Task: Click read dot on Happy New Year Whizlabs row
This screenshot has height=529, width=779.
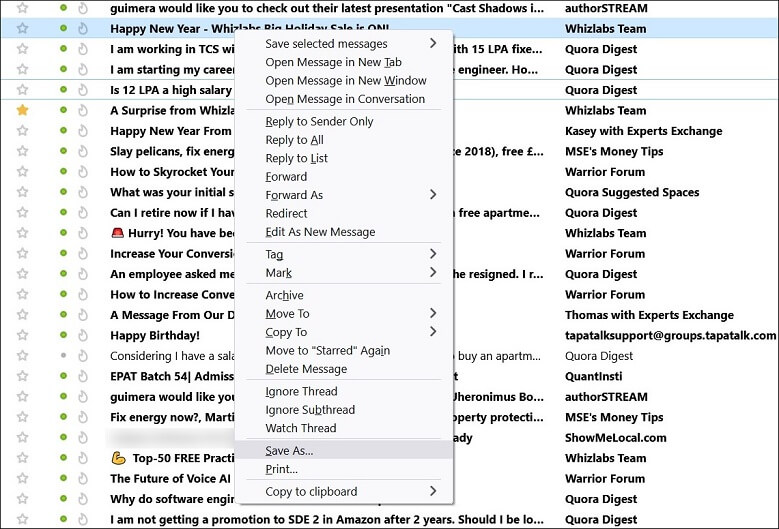Action: pyautogui.click(x=63, y=28)
